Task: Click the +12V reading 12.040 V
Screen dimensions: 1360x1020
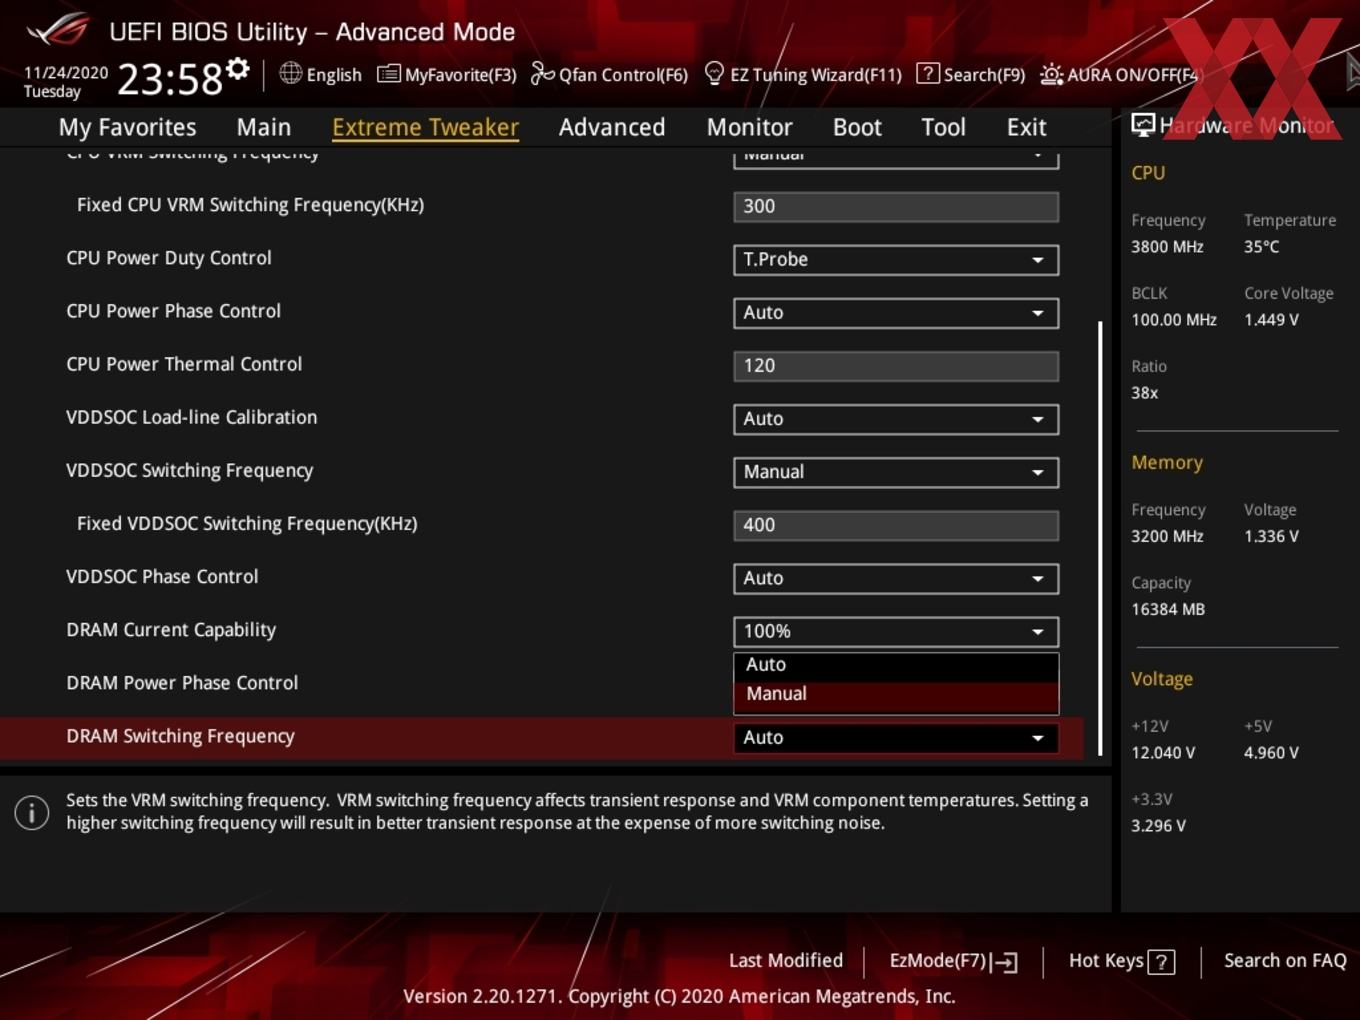Action: (x=1163, y=753)
